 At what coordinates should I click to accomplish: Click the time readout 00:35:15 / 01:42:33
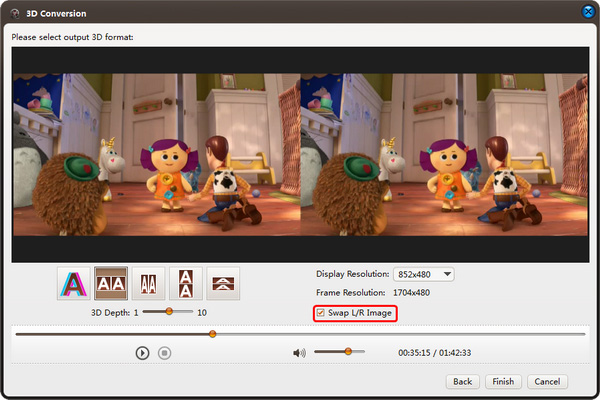tap(435, 353)
